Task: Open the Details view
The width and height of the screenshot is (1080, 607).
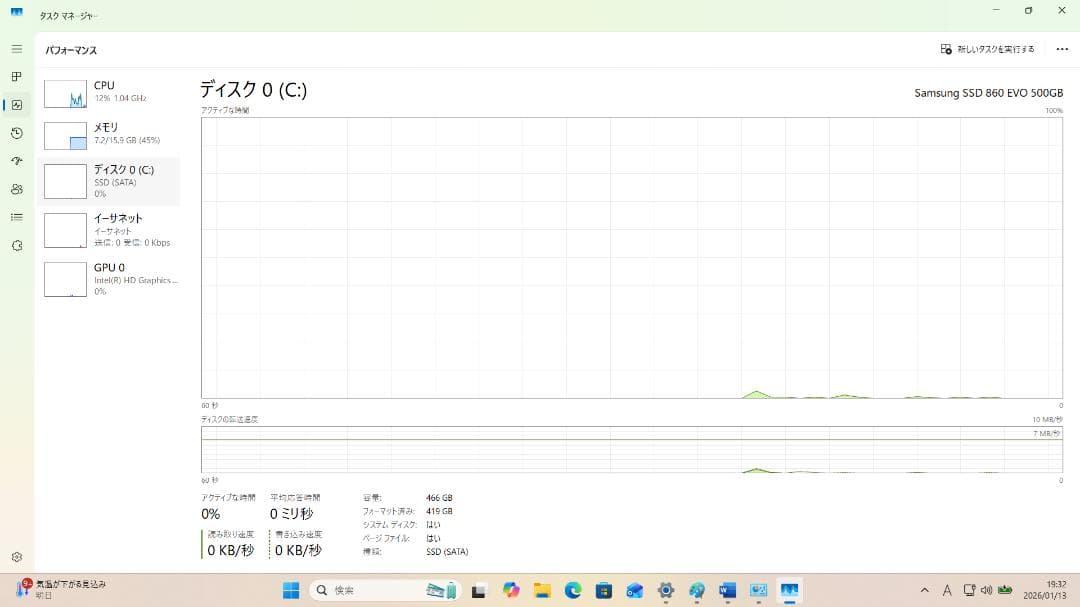Action: click(16, 217)
